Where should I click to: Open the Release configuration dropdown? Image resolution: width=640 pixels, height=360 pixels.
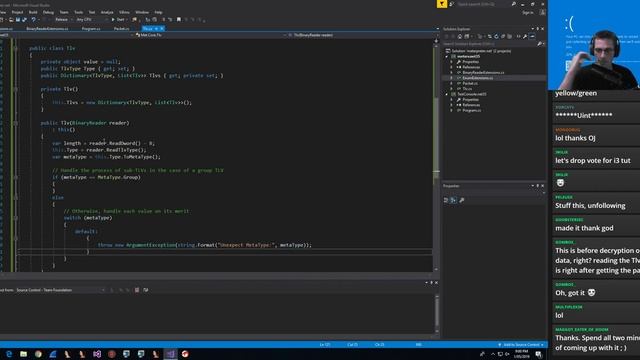click(x=64, y=20)
